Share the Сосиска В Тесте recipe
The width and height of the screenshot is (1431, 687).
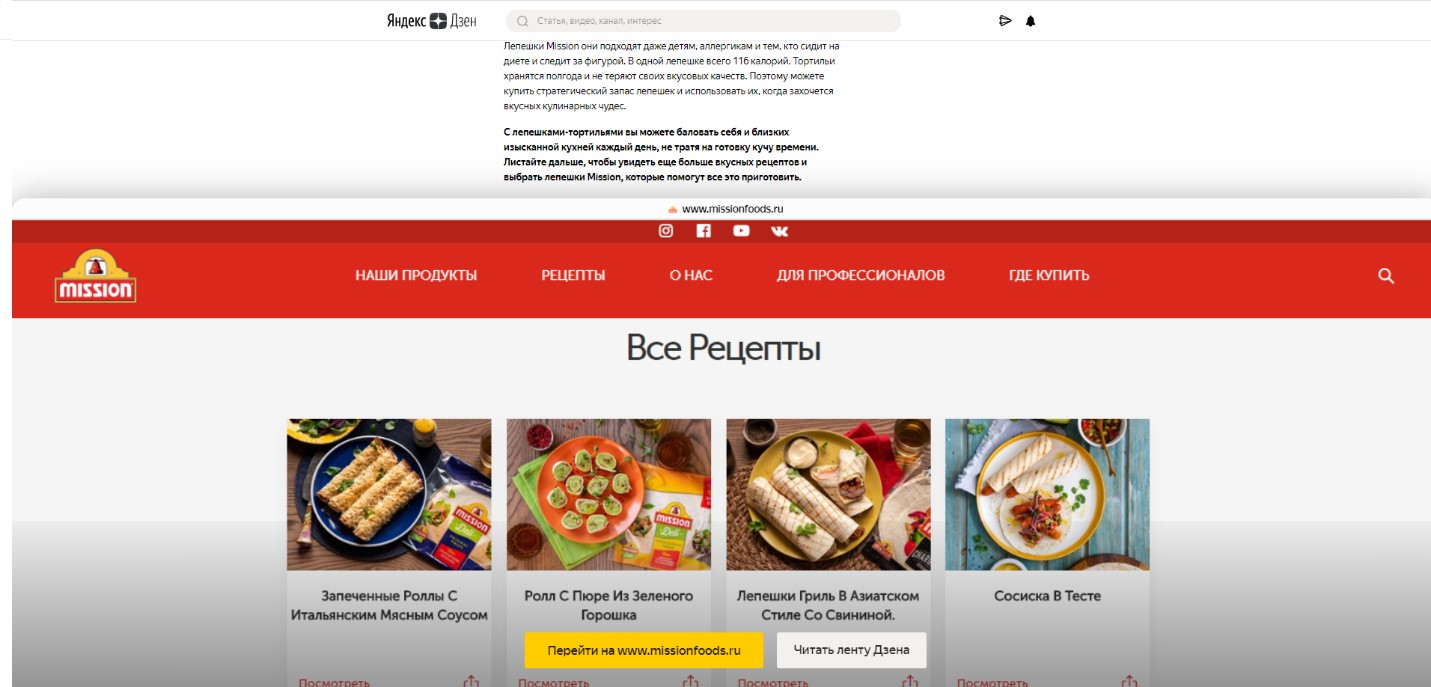click(1129, 681)
